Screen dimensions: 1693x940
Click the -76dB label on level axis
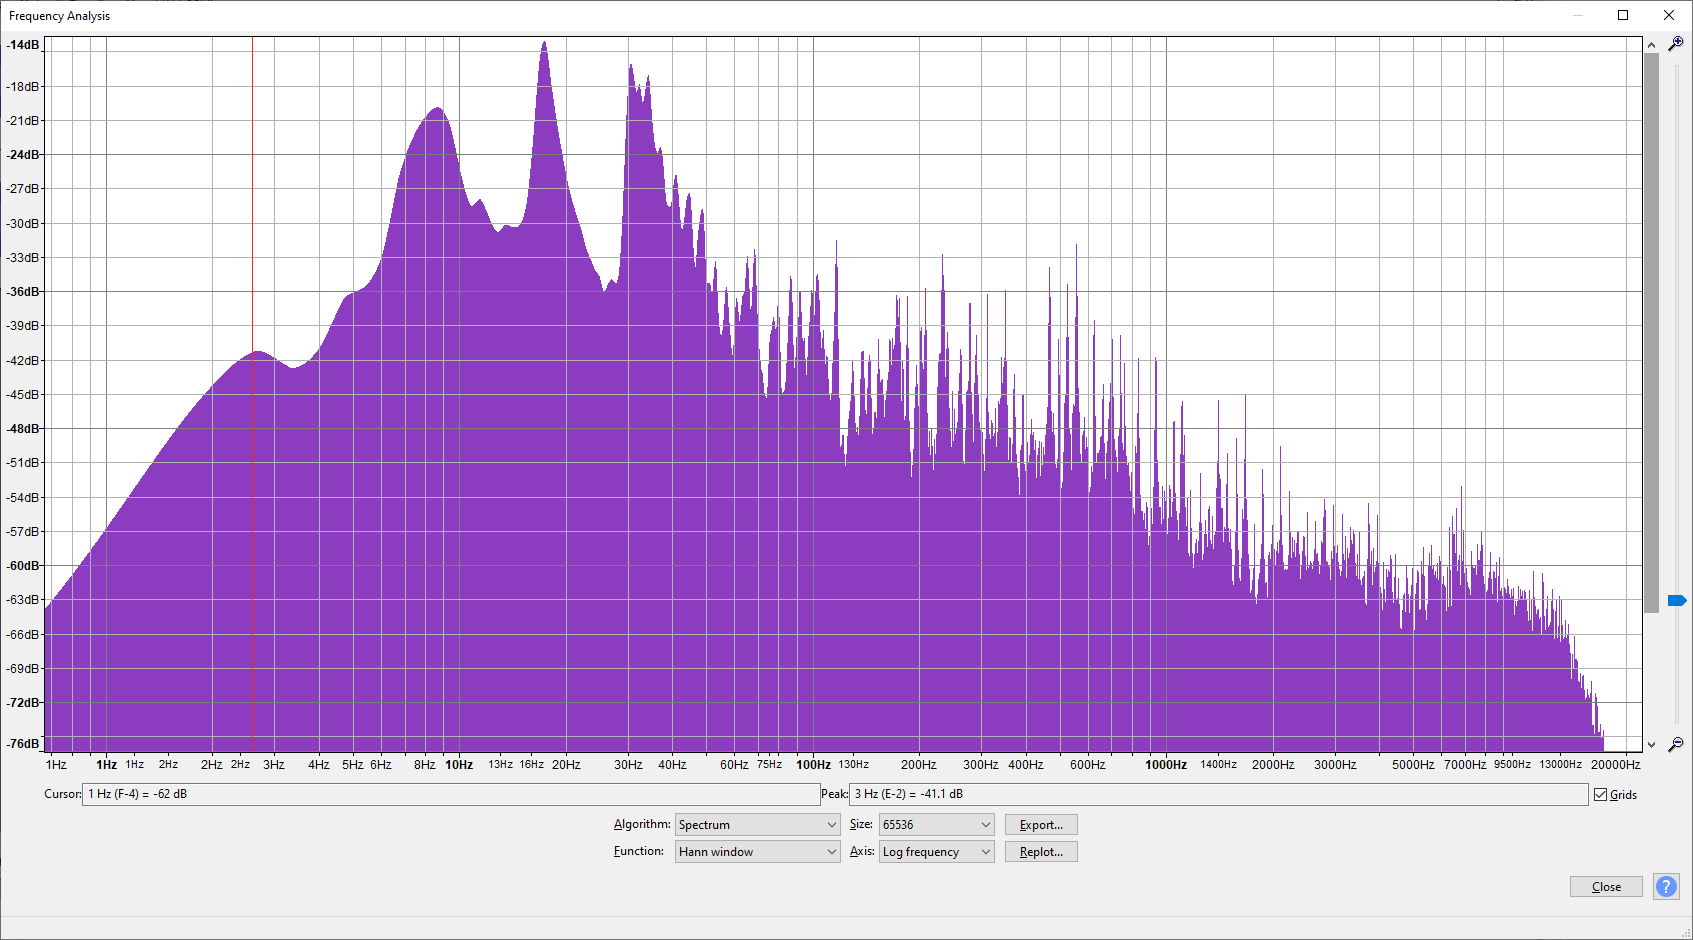(23, 744)
